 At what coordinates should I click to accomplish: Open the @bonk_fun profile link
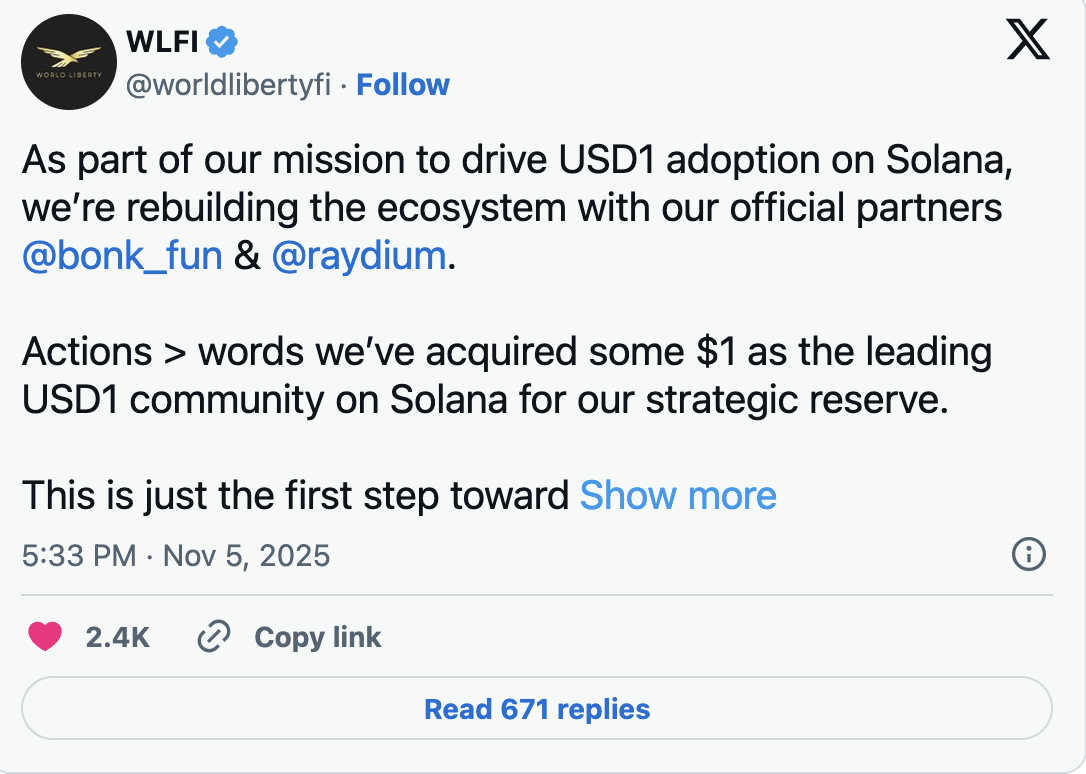pos(119,256)
